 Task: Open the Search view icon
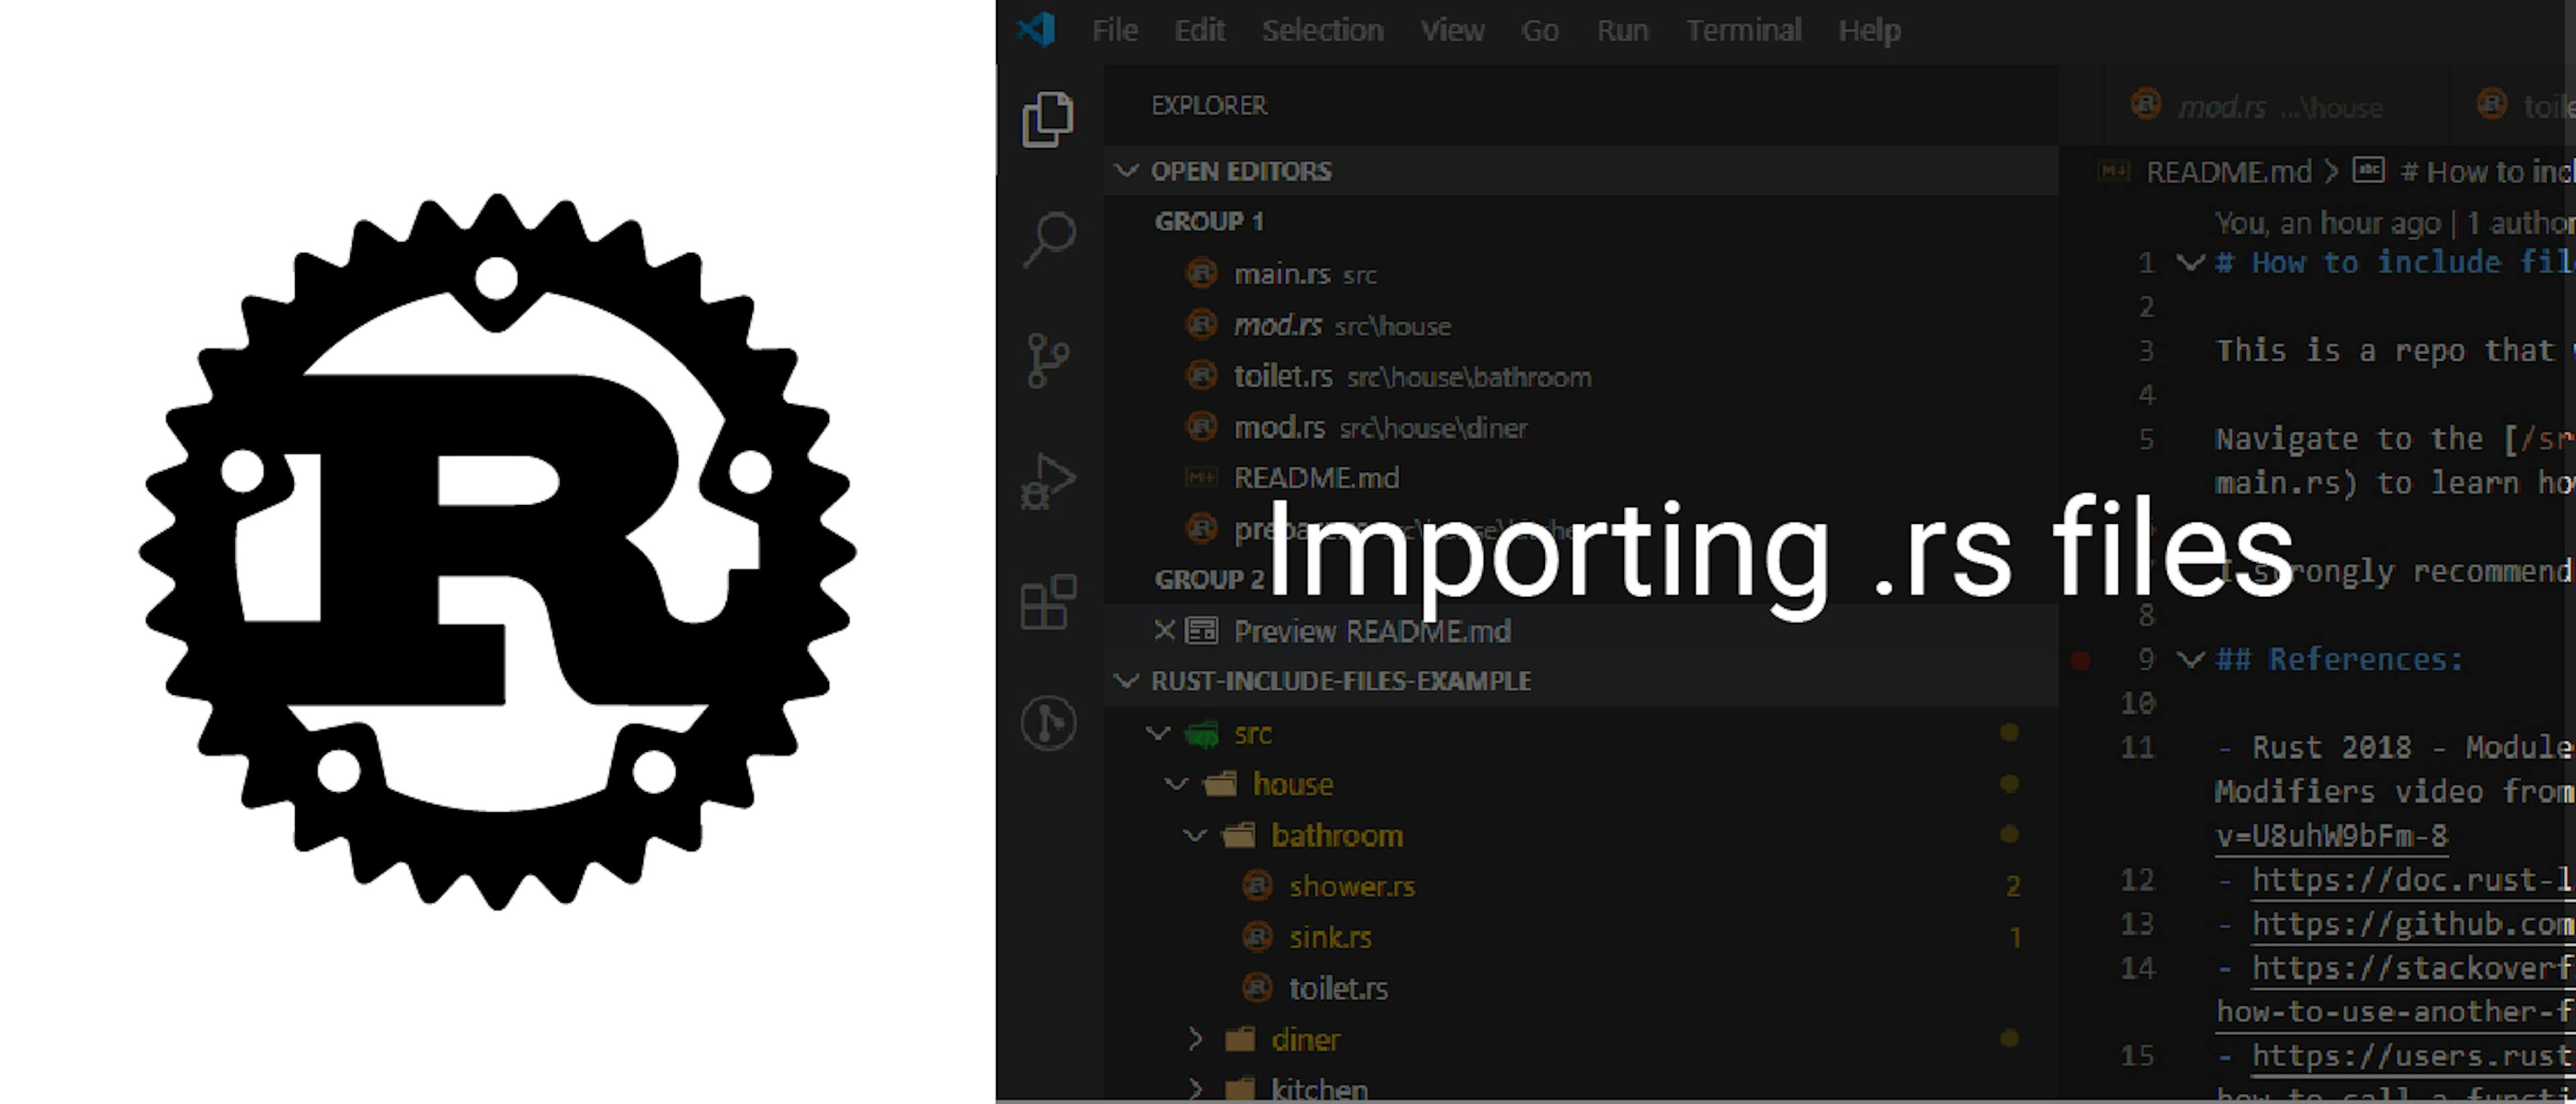tap(1048, 239)
